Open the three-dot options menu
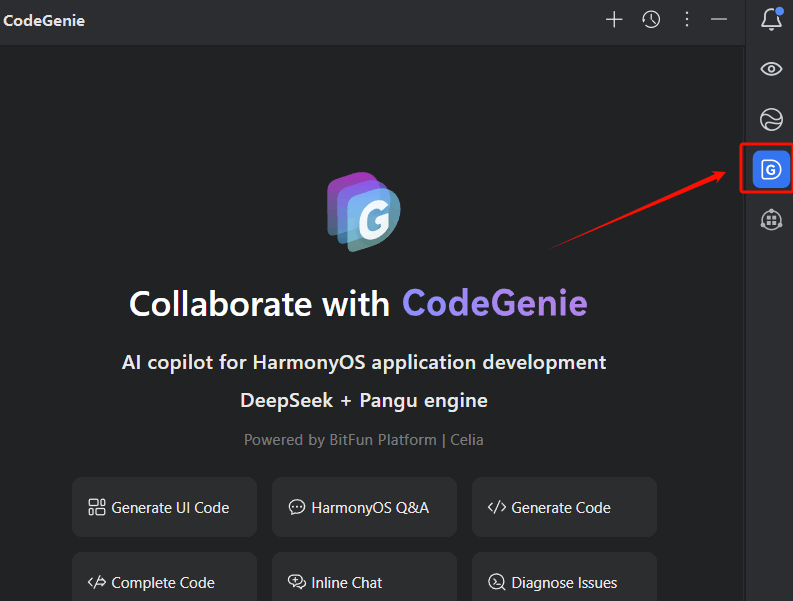The width and height of the screenshot is (793, 601). (686, 20)
